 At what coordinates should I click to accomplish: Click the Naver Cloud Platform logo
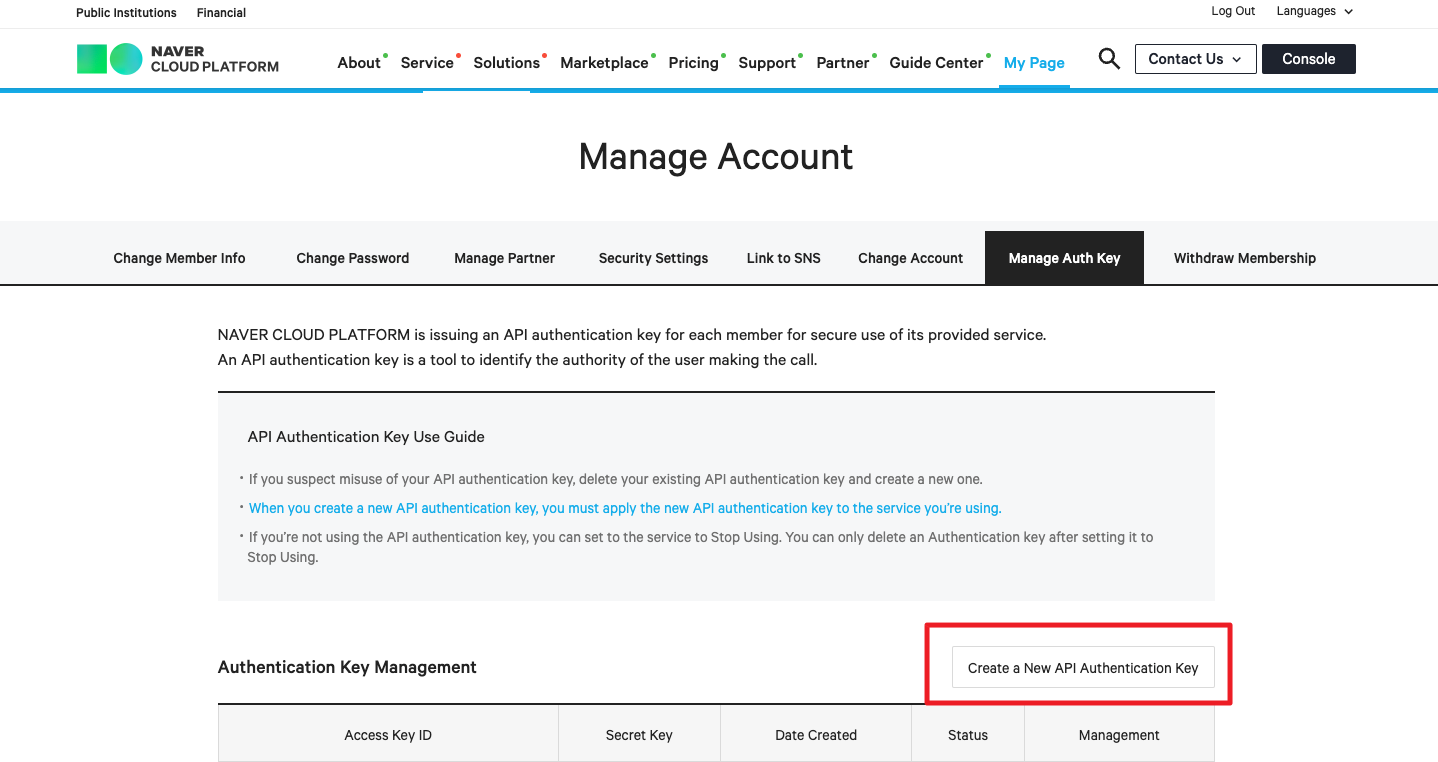[x=178, y=59]
